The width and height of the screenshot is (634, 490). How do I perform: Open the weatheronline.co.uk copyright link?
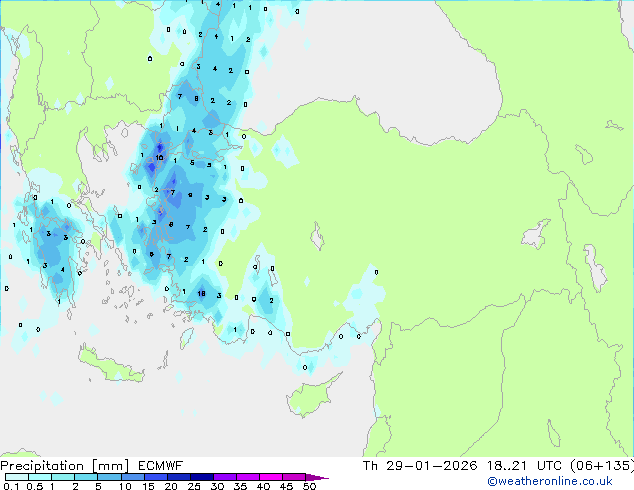click(x=550, y=481)
